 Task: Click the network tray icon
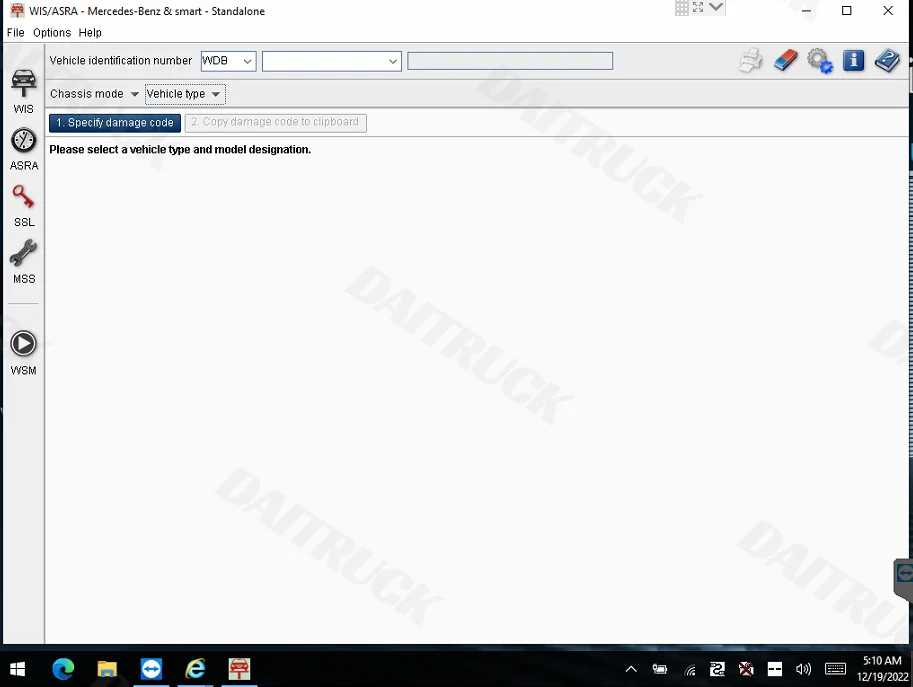click(x=690, y=670)
